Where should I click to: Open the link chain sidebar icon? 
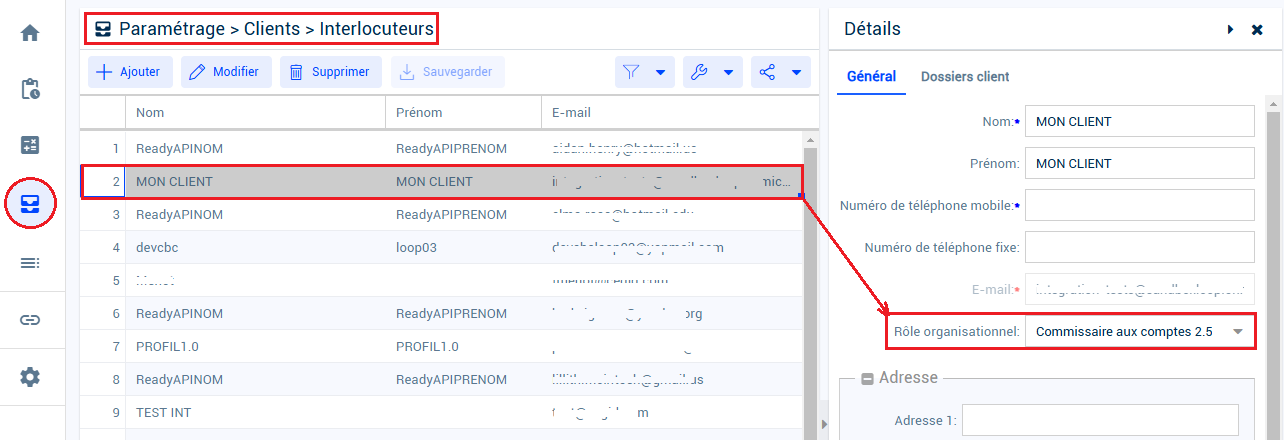(30, 320)
